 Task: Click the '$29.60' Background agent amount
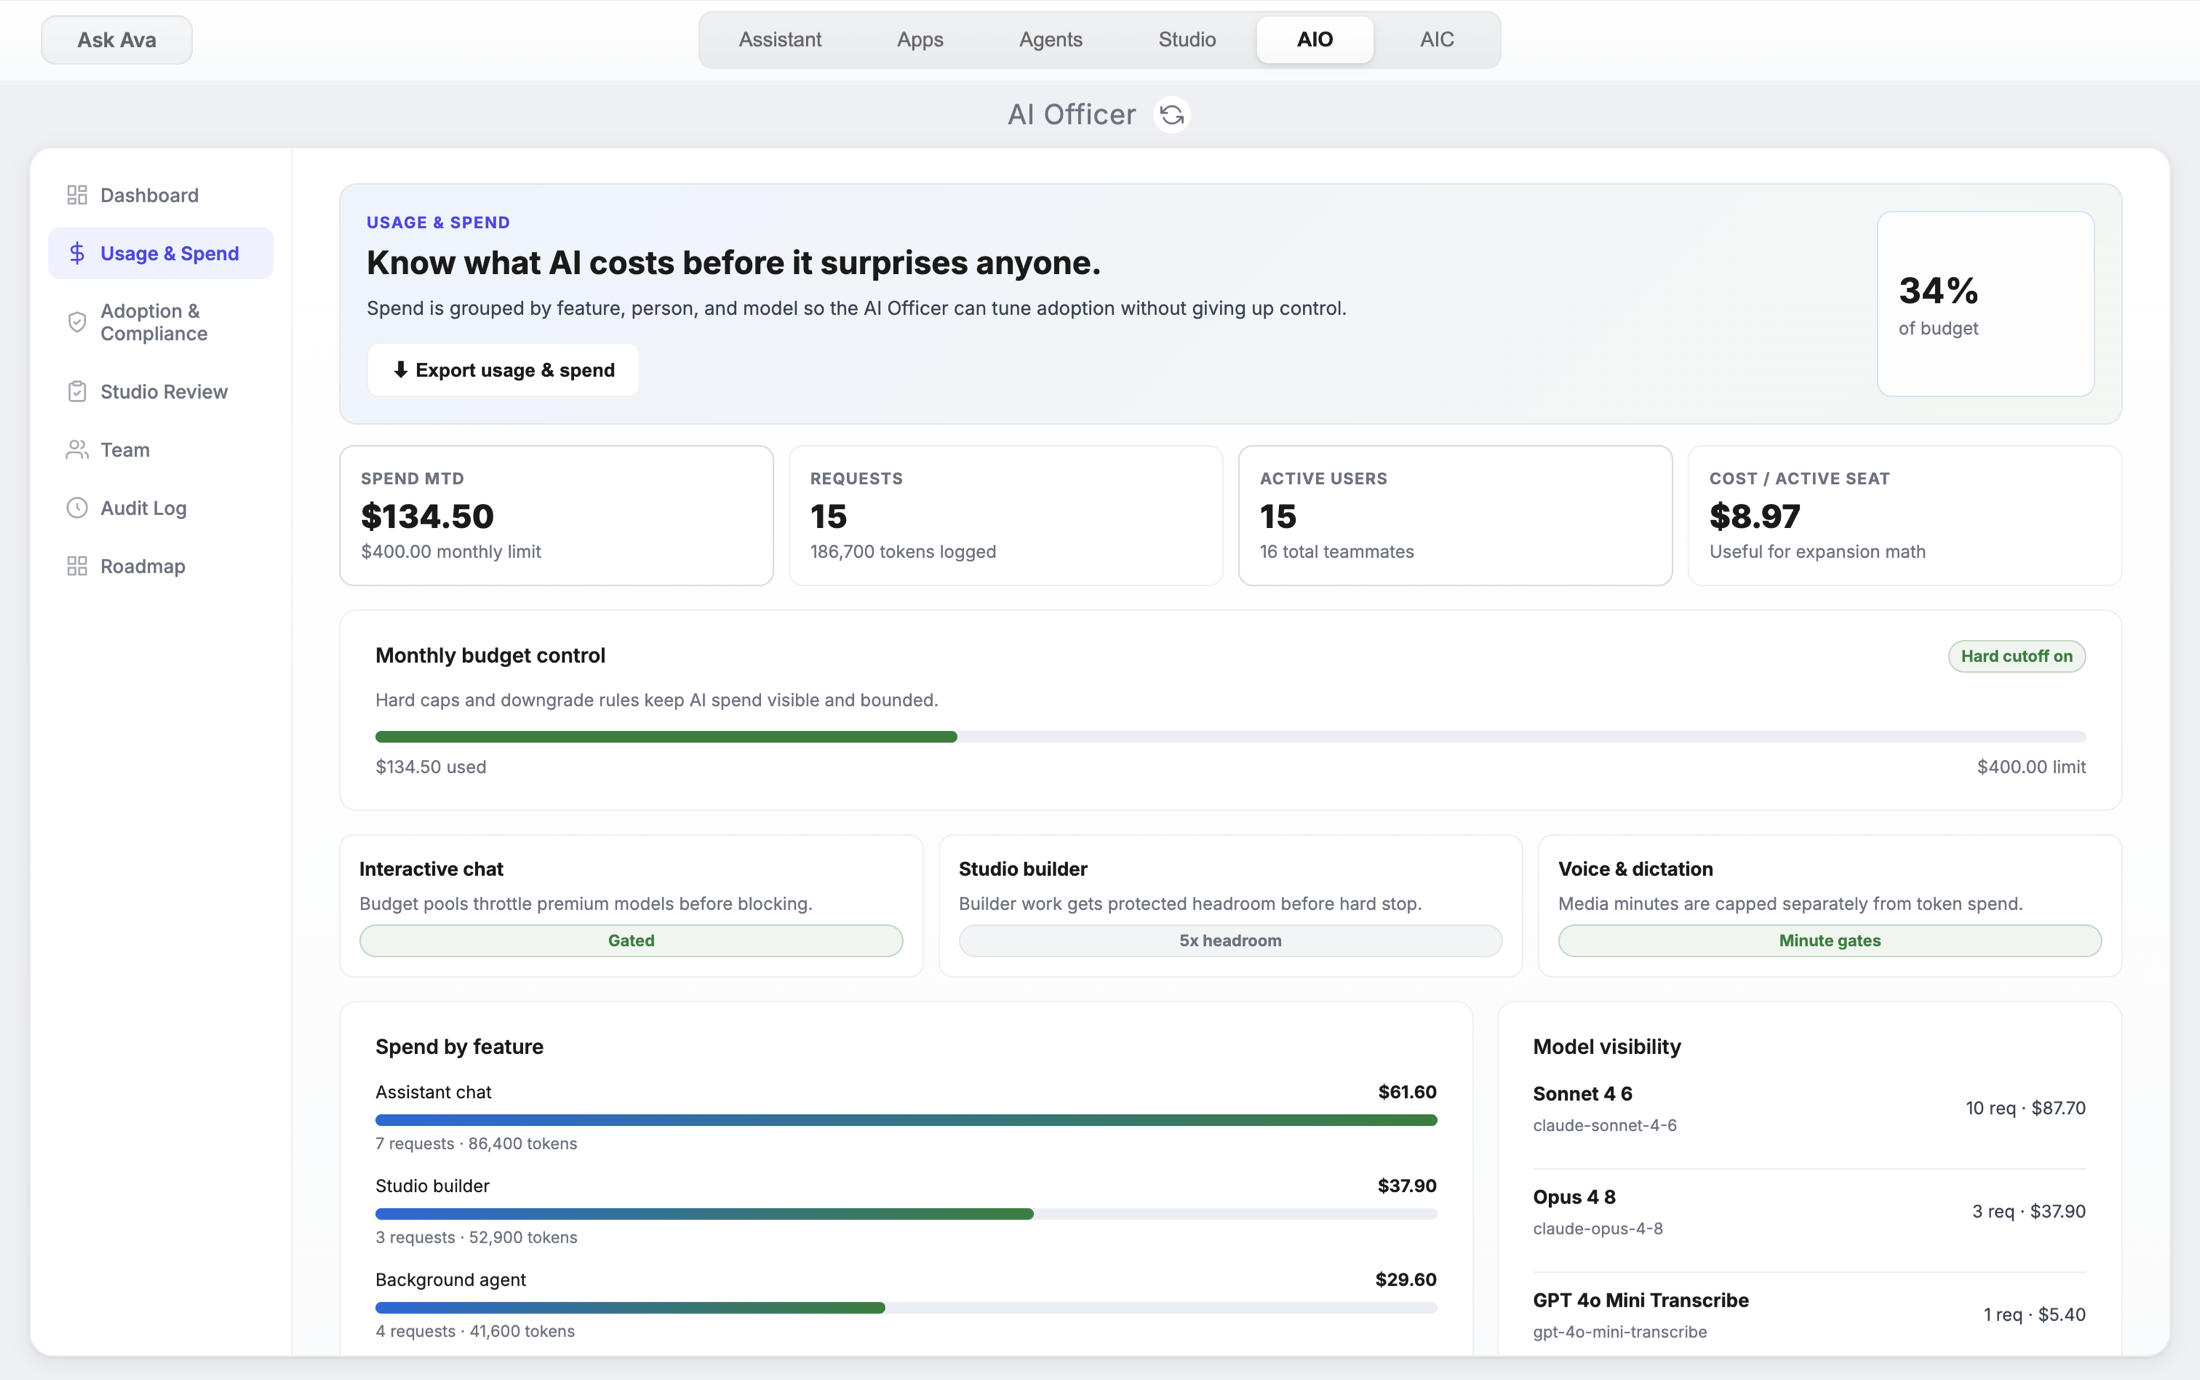point(1405,1280)
